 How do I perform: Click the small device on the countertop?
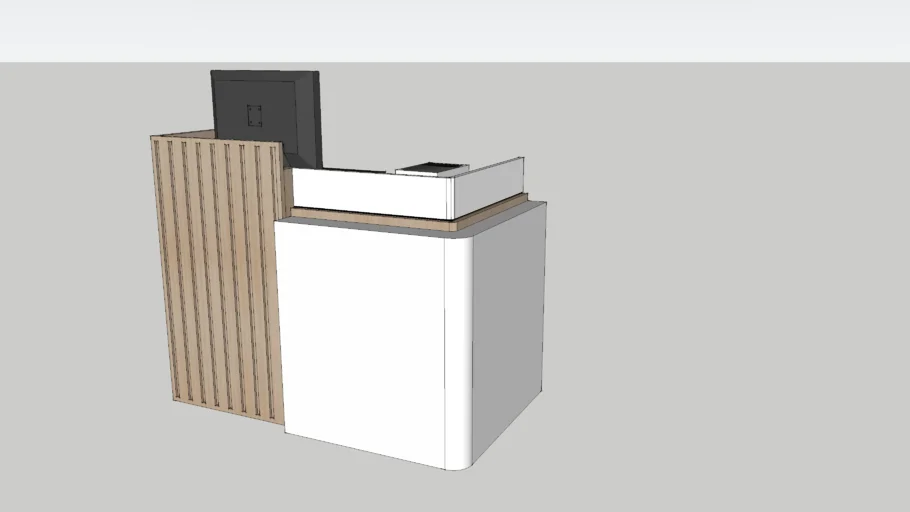pyautogui.click(x=430, y=170)
